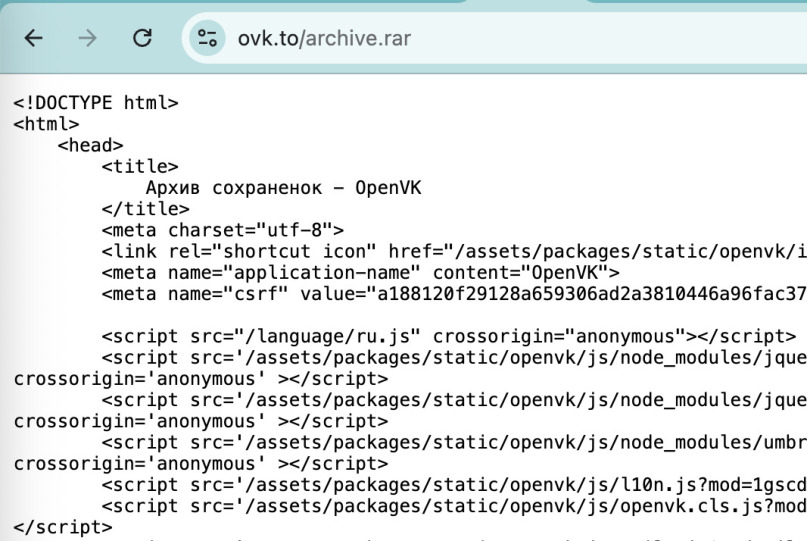The width and height of the screenshot is (807, 541).
Task: Open site information icon in address bar
Action: click(207, 38)
